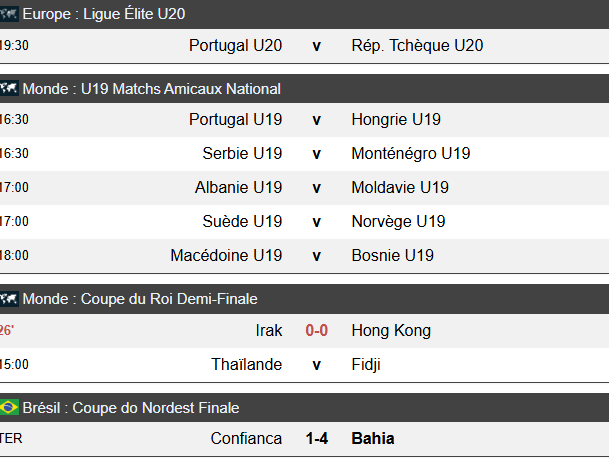The height and width of the screenshot is (458, 609).
Task: Click the world icon beside Coupe du Roi
Action: point(9,299)
